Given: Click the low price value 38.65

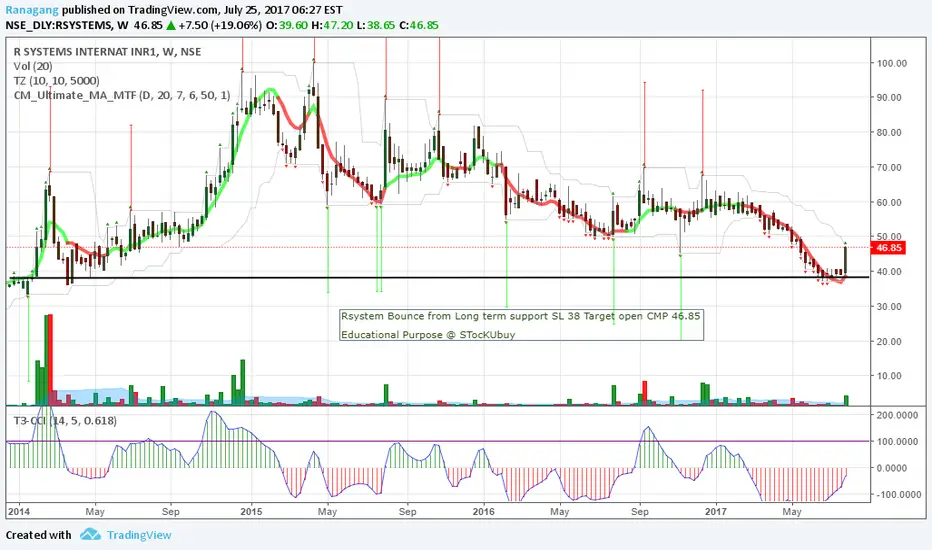Looking at the screenshot, I should click(x=381, y=25).
